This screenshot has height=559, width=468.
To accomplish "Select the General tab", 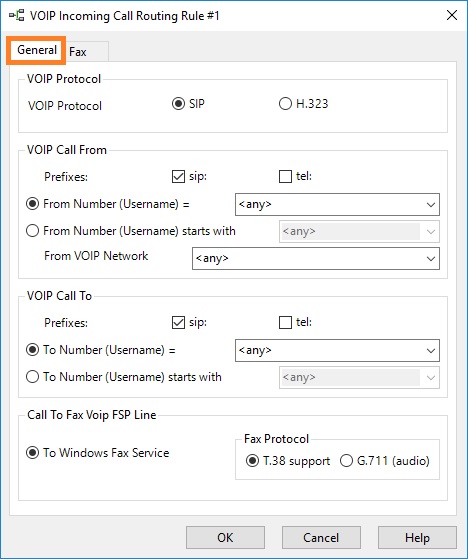I will click(x=36, y=50).
